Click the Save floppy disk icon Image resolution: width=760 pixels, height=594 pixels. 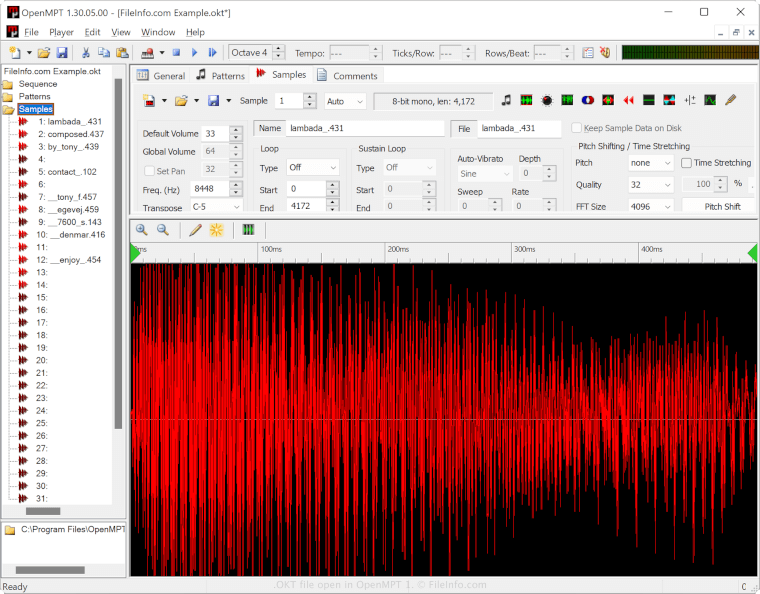point(62,52)
